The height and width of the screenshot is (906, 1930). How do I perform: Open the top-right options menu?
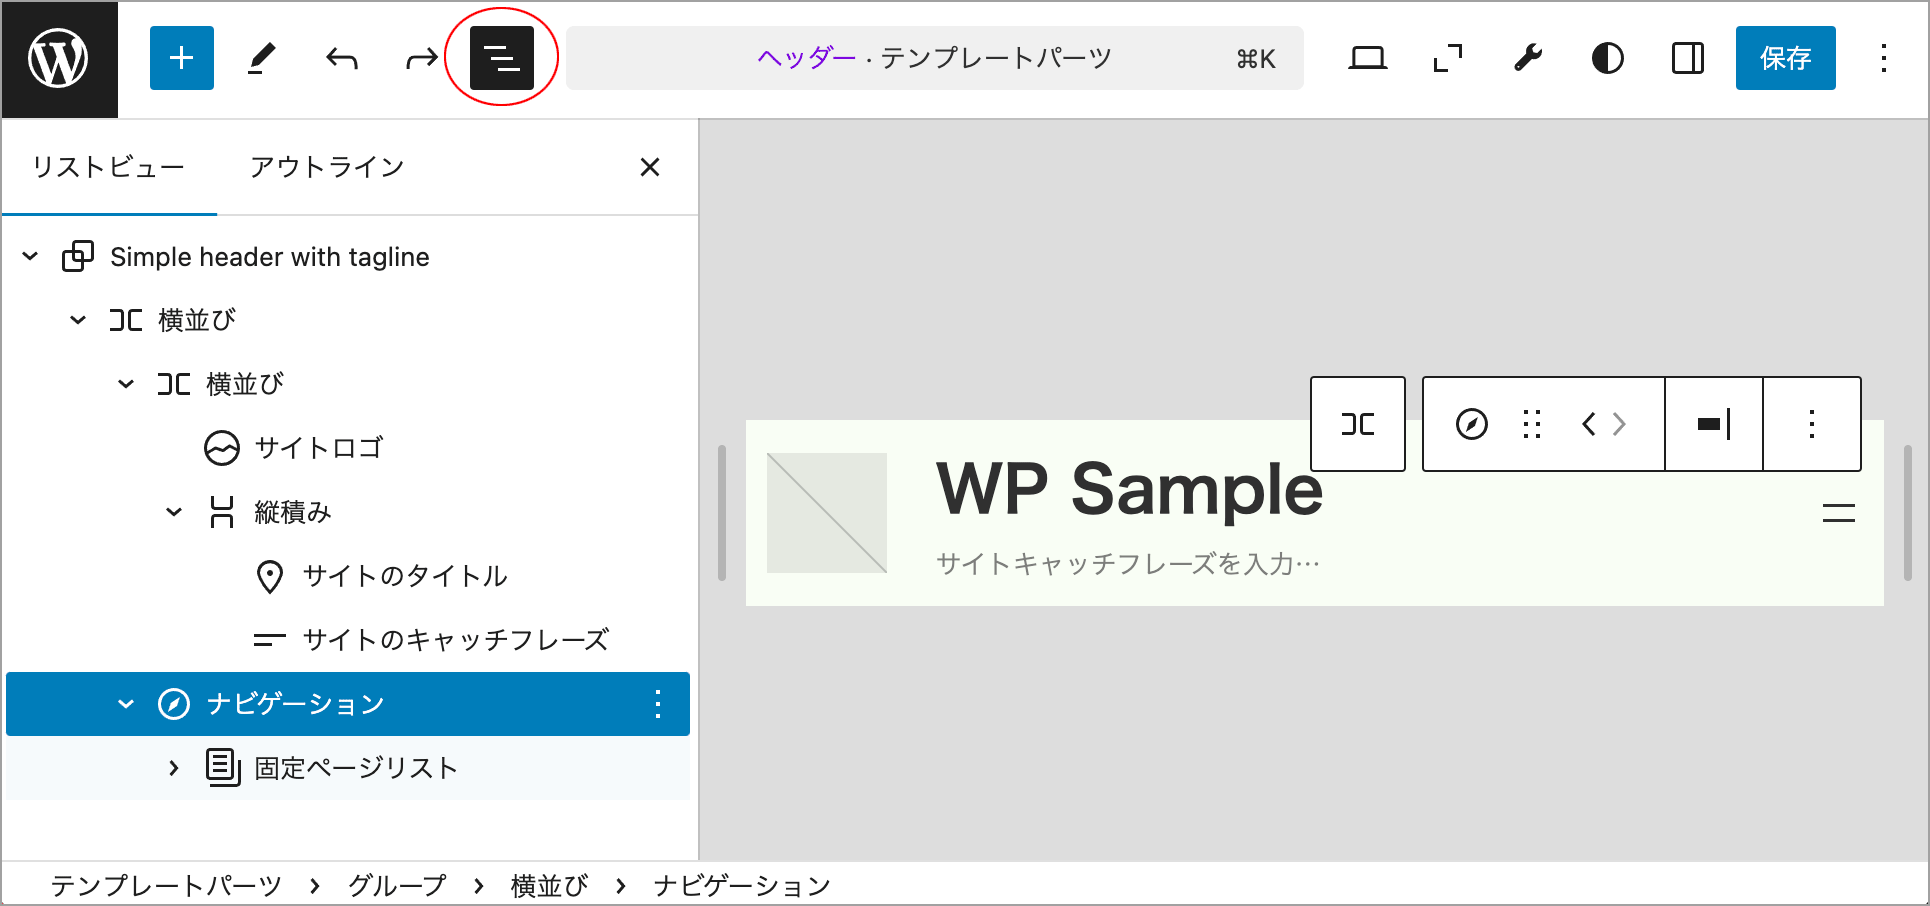click(1883, 59)
